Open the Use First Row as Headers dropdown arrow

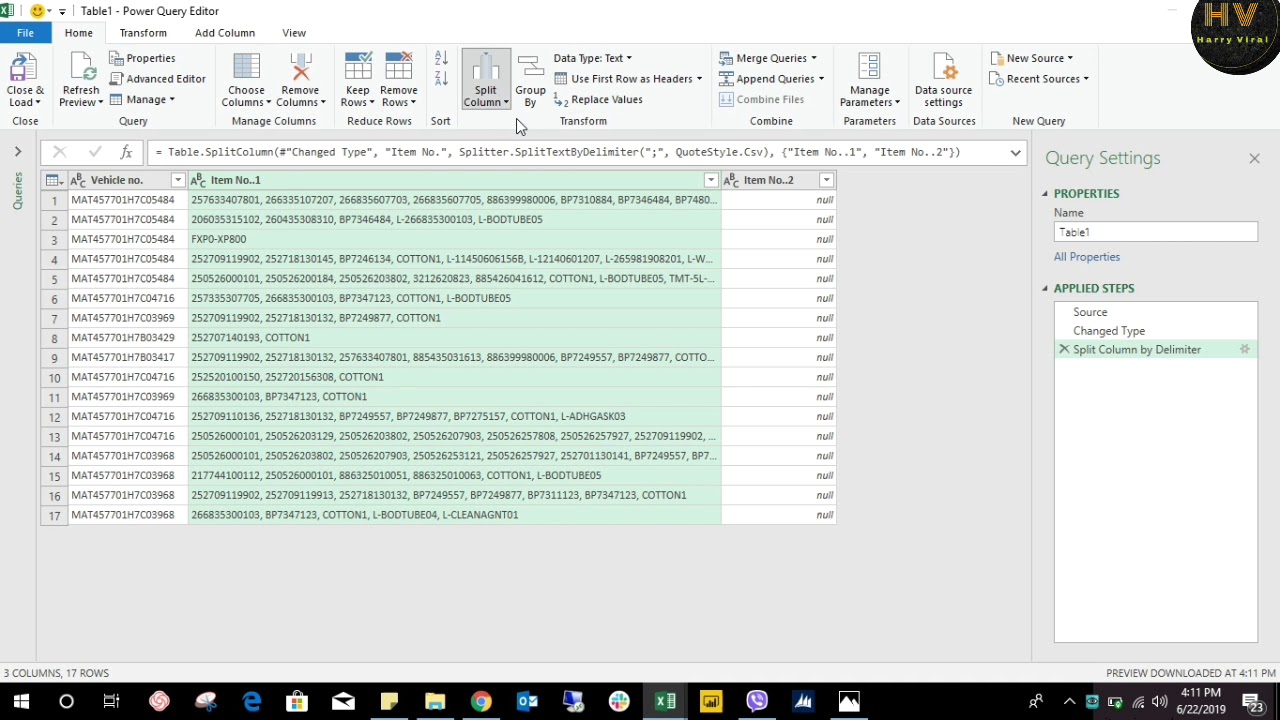coord(699,79)
